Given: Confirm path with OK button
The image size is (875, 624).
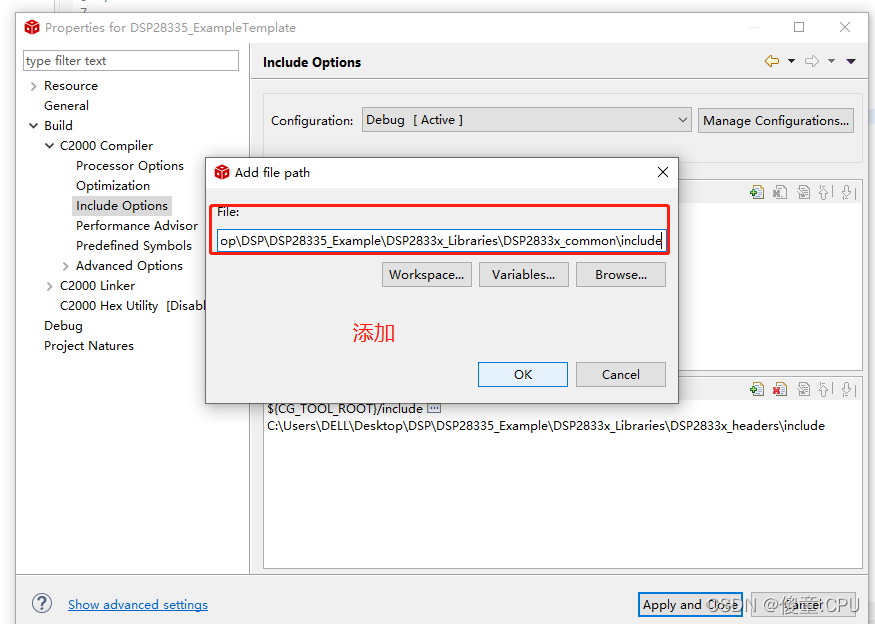Looking at the screenshot, I should coord(523,375).
